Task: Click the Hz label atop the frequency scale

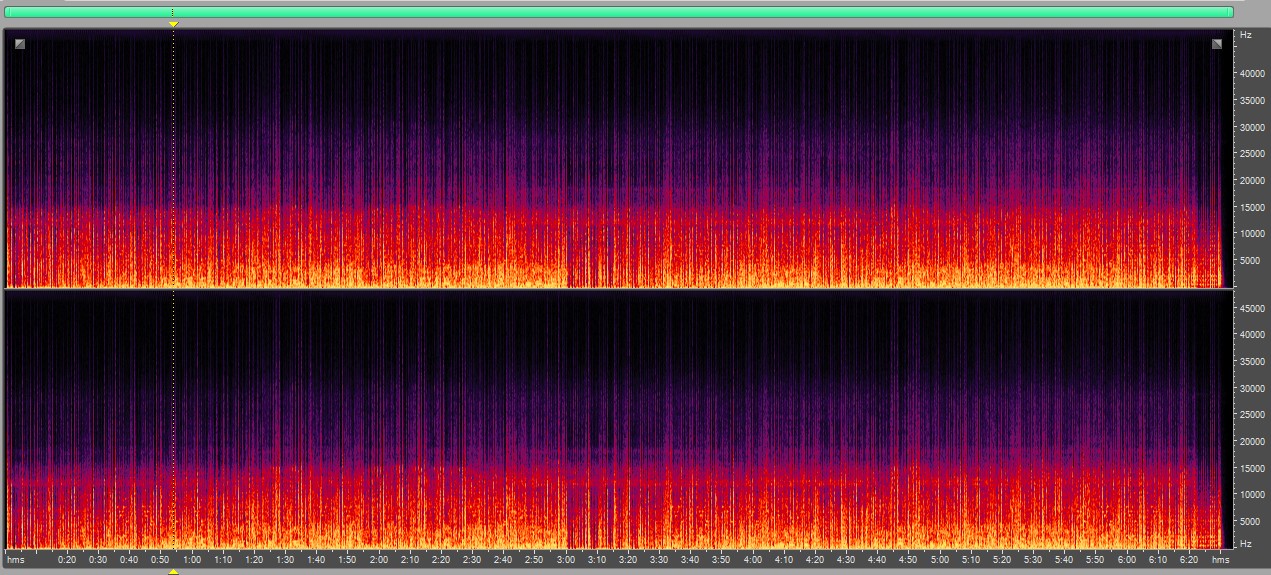Action: pos(1245,35)
